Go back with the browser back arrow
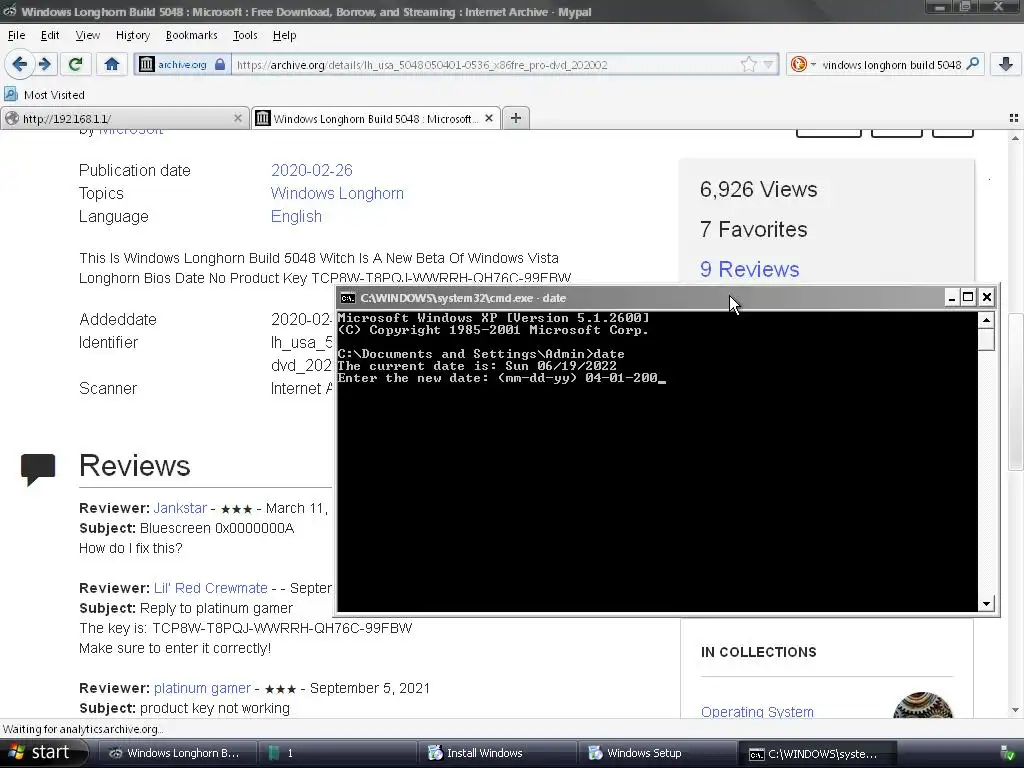 [x=20, y=64]
